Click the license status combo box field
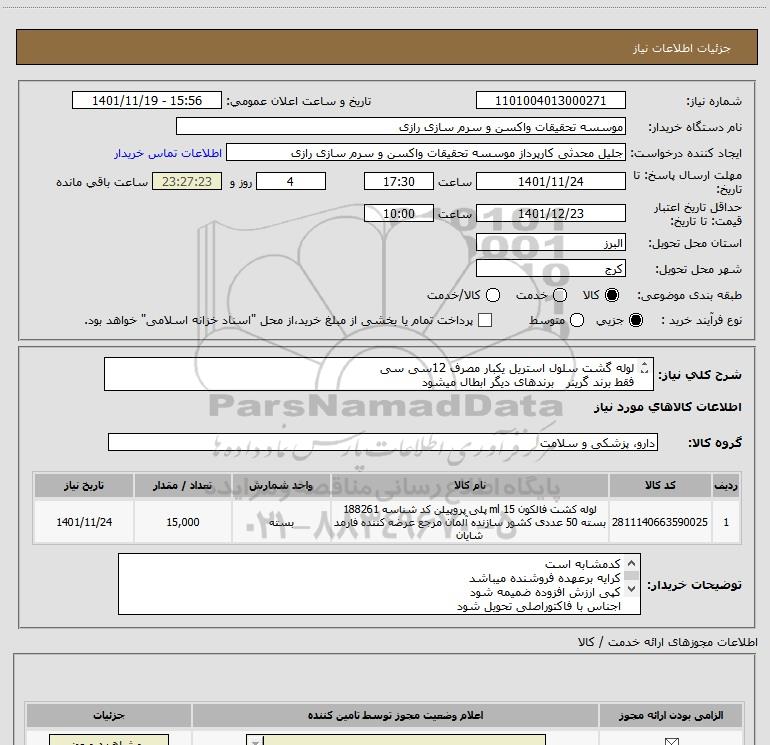Screen dimensions: 770x745 click(396, 740)
